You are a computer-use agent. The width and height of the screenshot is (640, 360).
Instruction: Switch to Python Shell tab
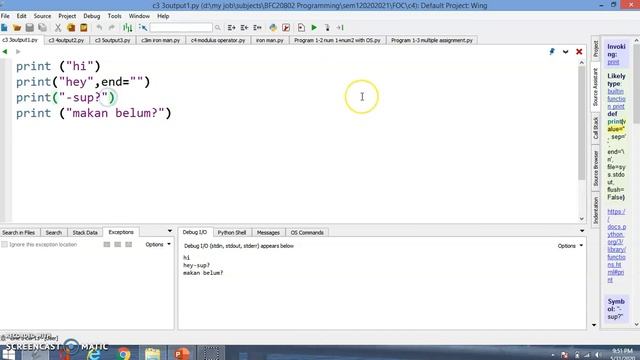pyautogui.click(x=231, y=232)
